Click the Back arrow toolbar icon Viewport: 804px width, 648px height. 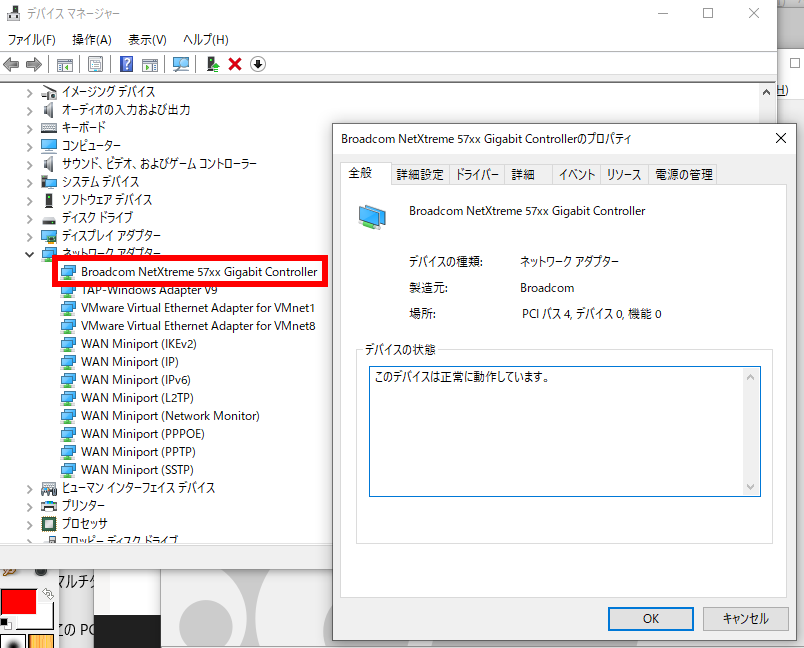(x=11, y=65)
